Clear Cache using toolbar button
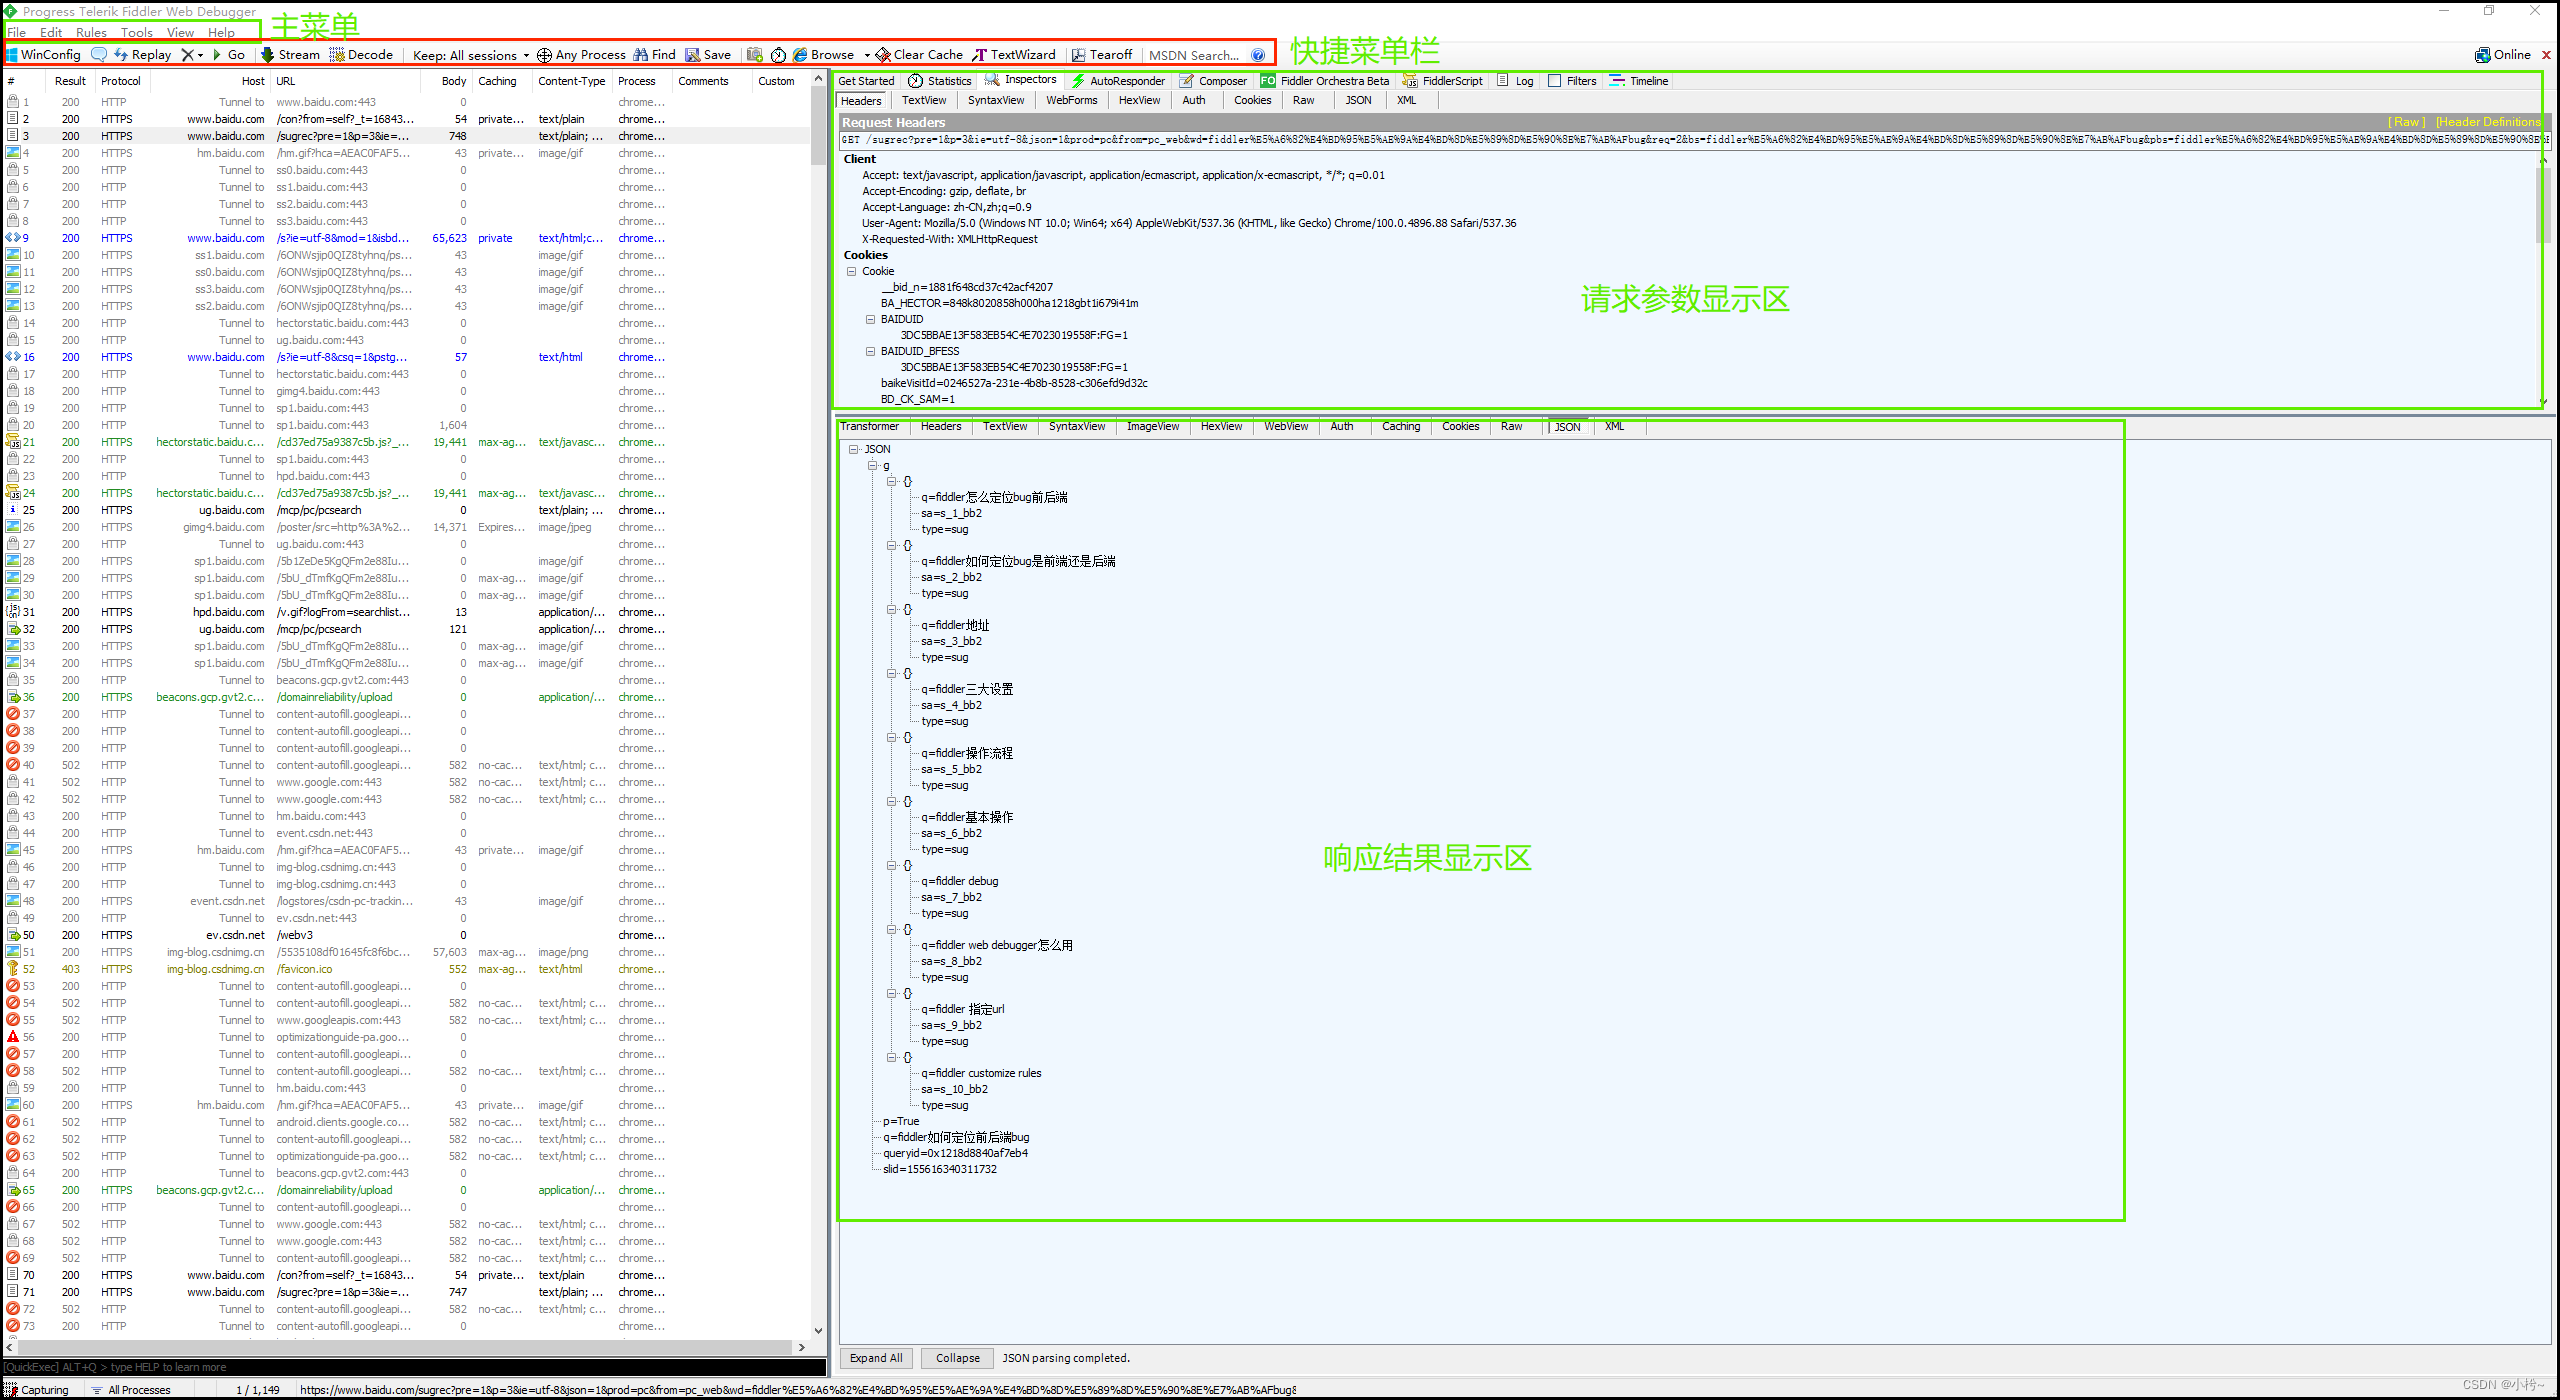Image resolution: width=2560 pixels, height=1400 pixels. [919, 55]
